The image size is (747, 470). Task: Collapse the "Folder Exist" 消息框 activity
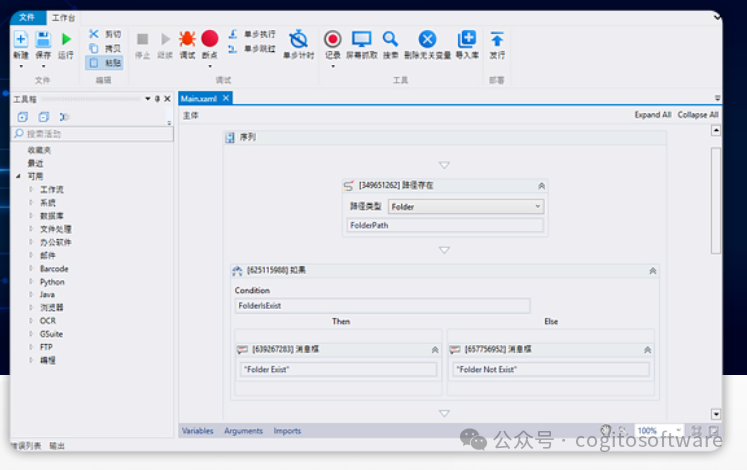(x=435, y=350)
